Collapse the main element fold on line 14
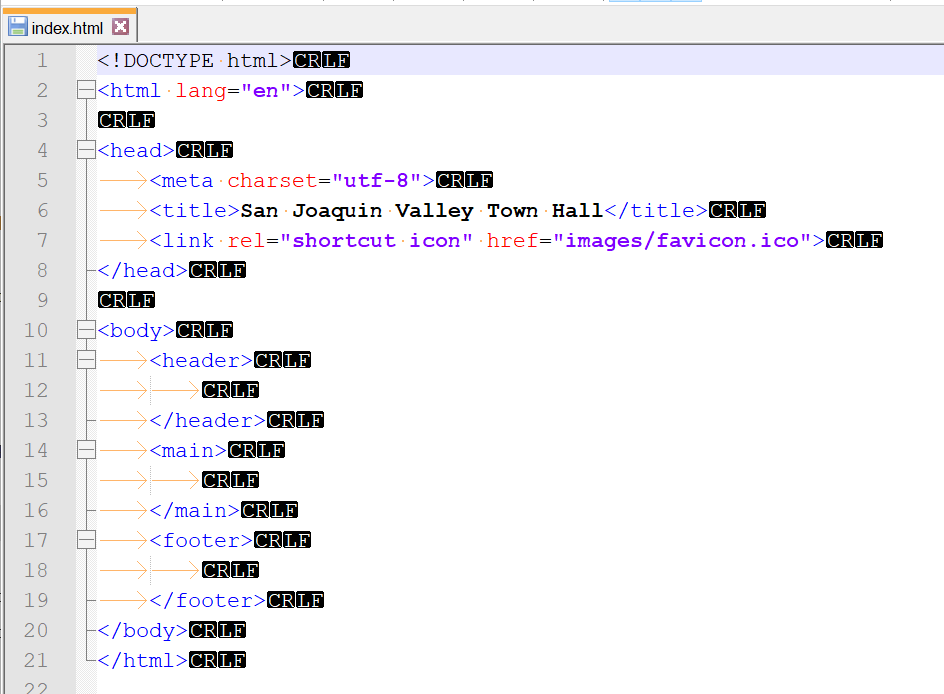Image resolution: width=944 pixels, height=694 pixels. pos(85,450)
